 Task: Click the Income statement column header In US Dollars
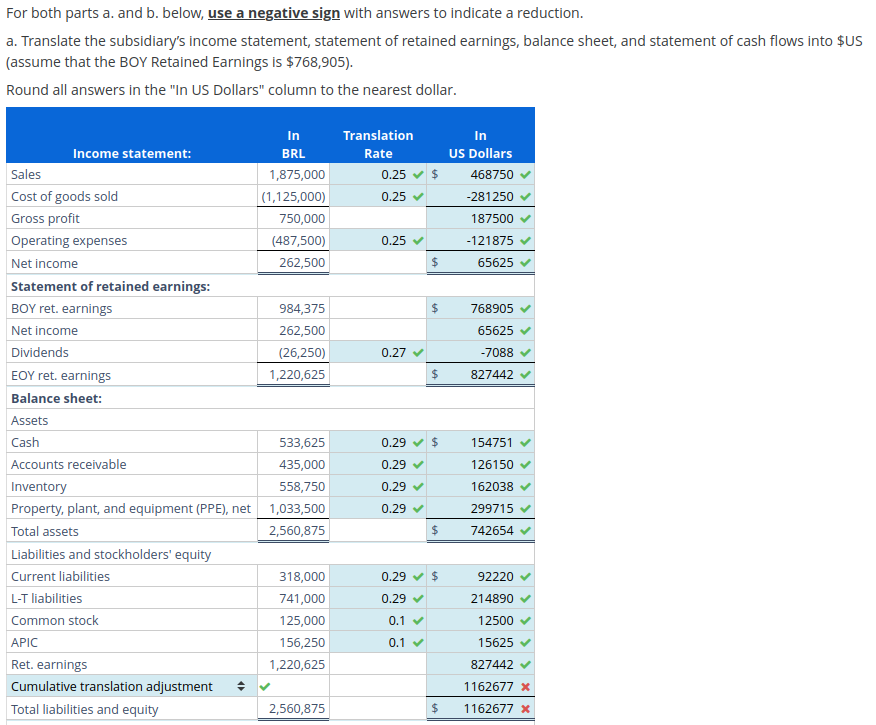coord(480,145)
